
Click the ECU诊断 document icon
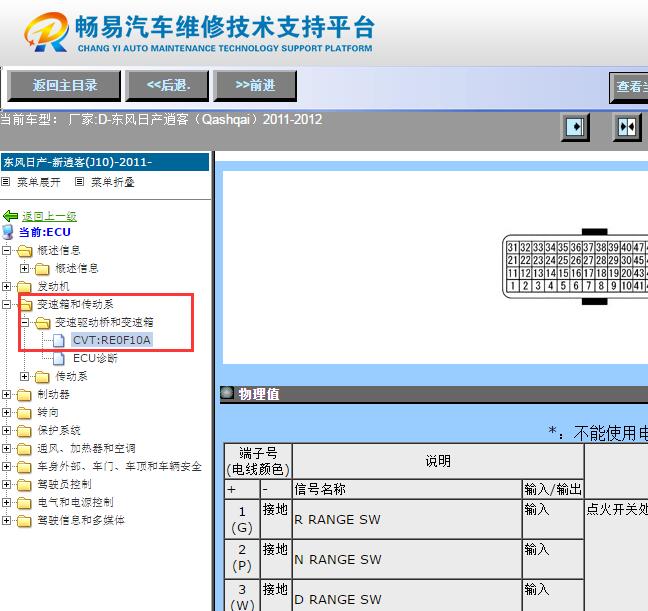tap(59, 358)
